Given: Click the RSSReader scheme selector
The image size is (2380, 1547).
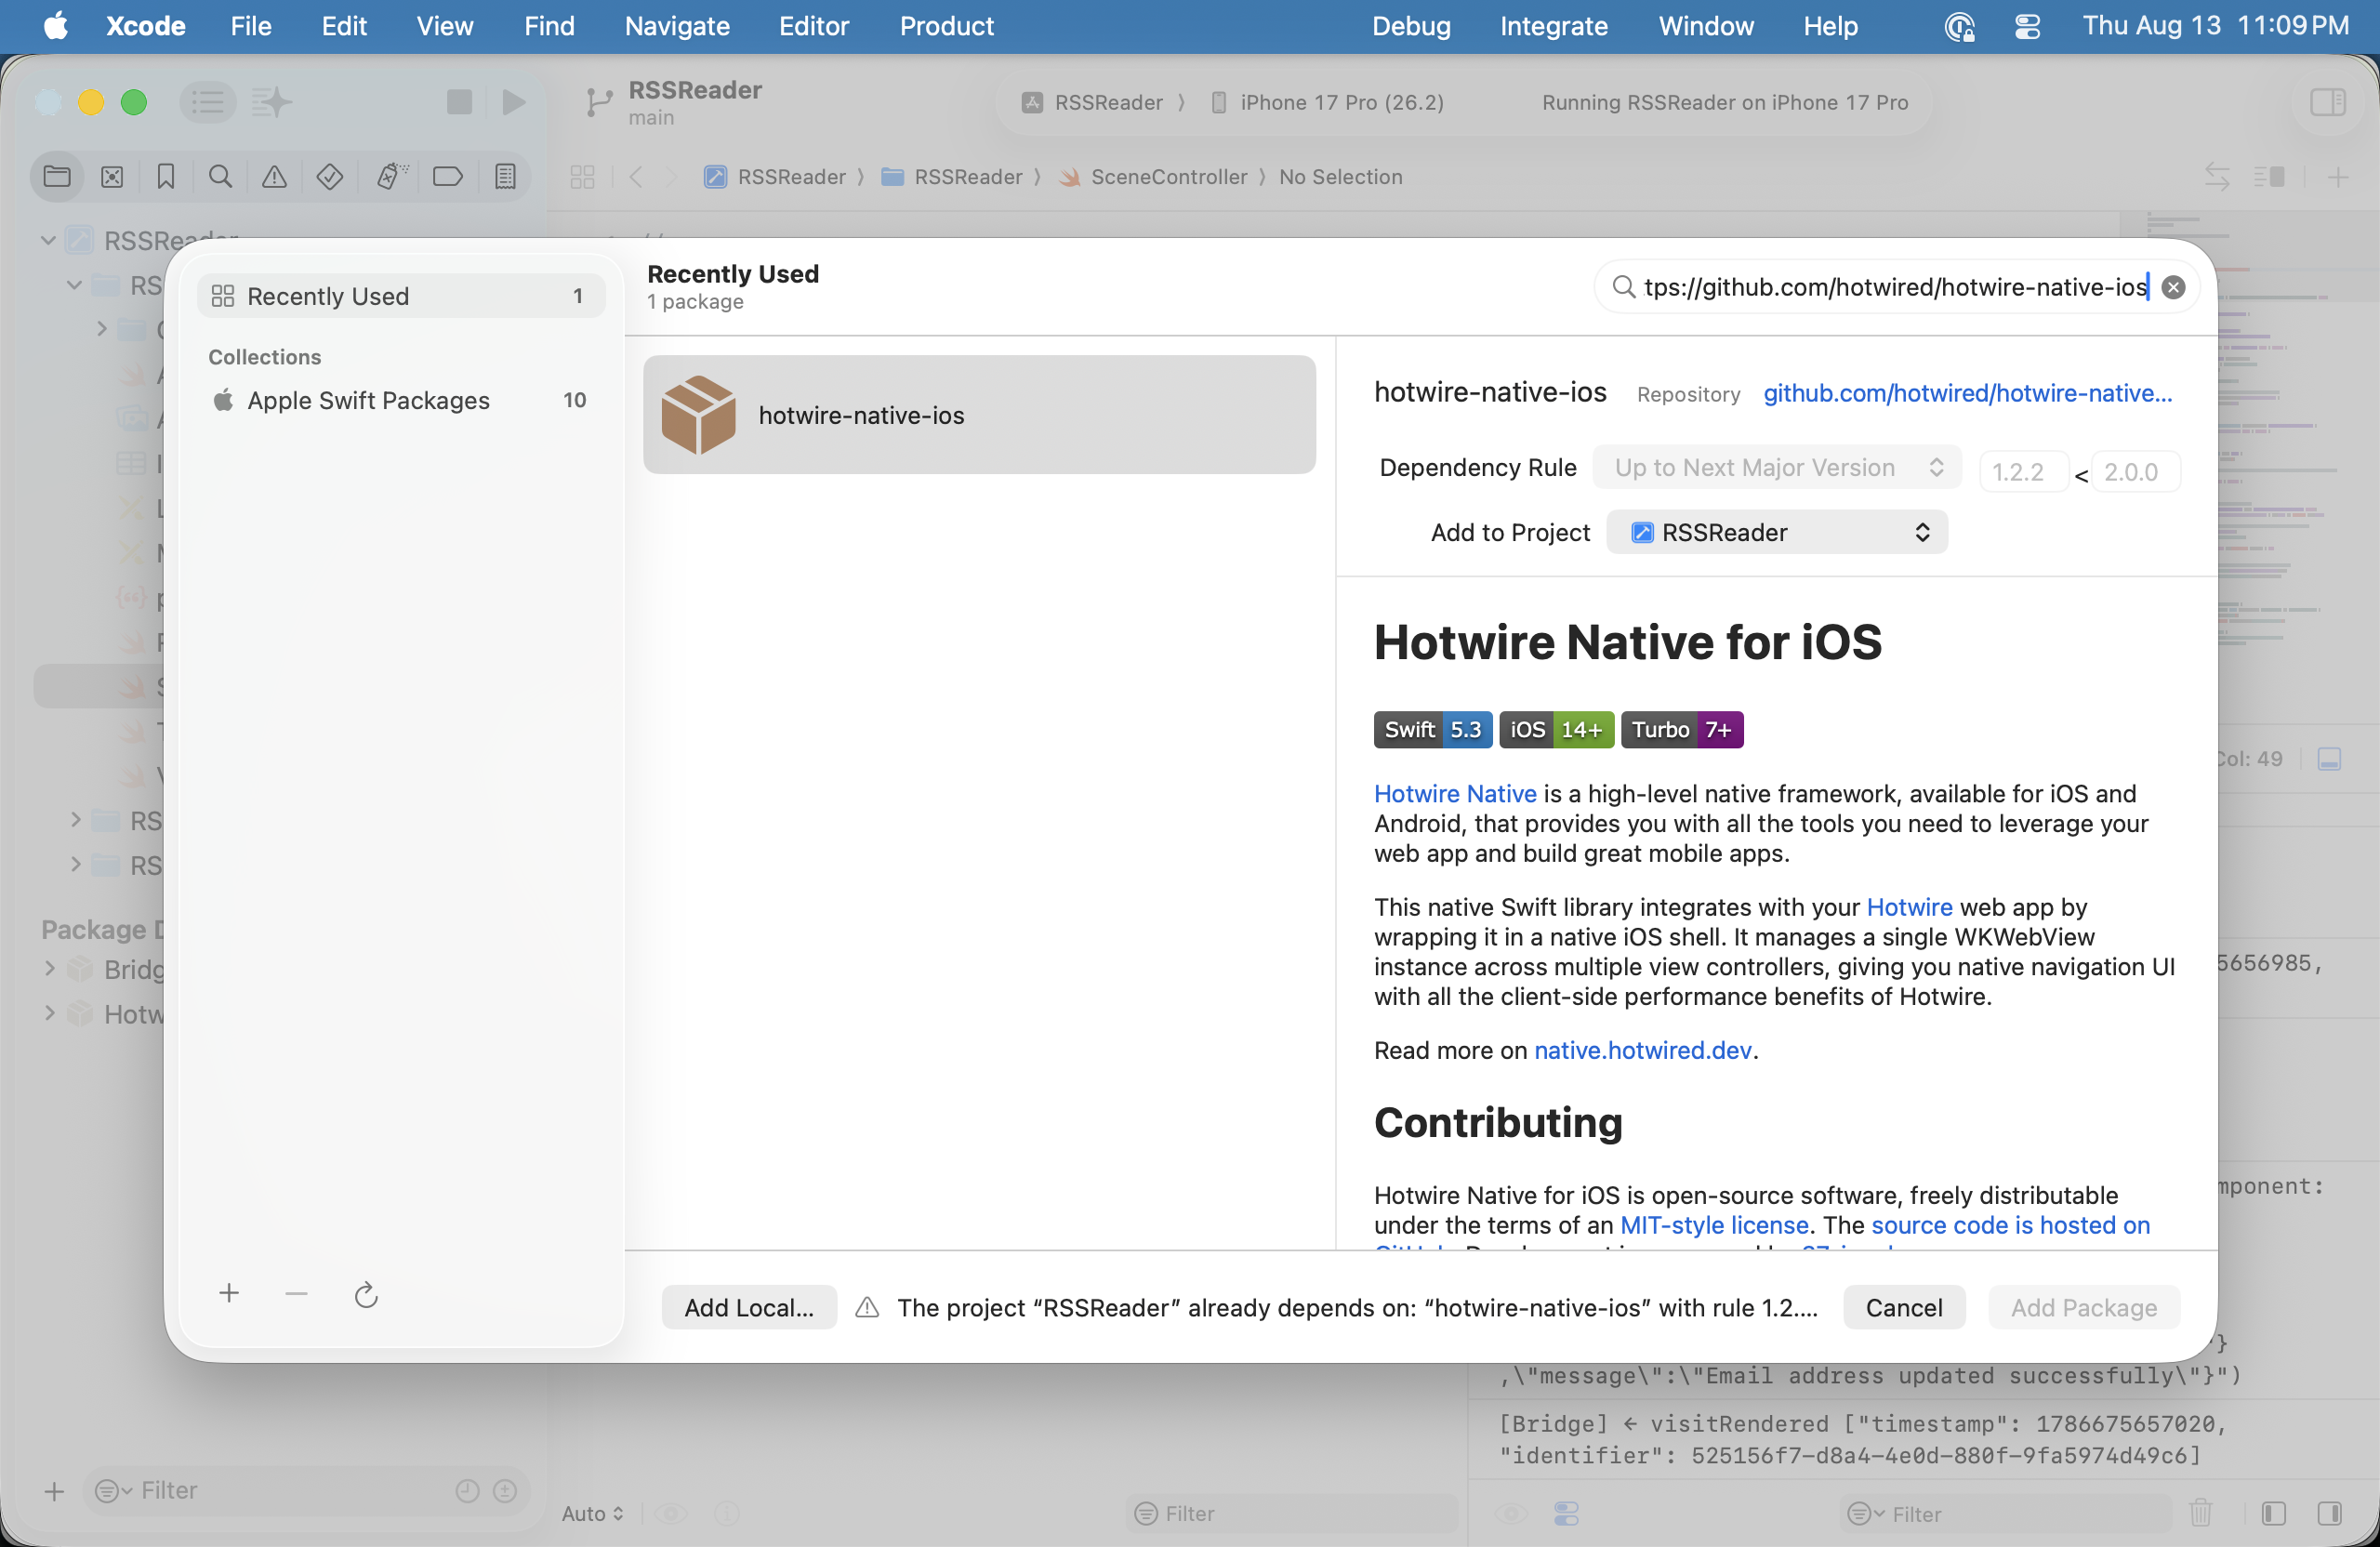Looking at the screenshot, I should click(1092, 102).
